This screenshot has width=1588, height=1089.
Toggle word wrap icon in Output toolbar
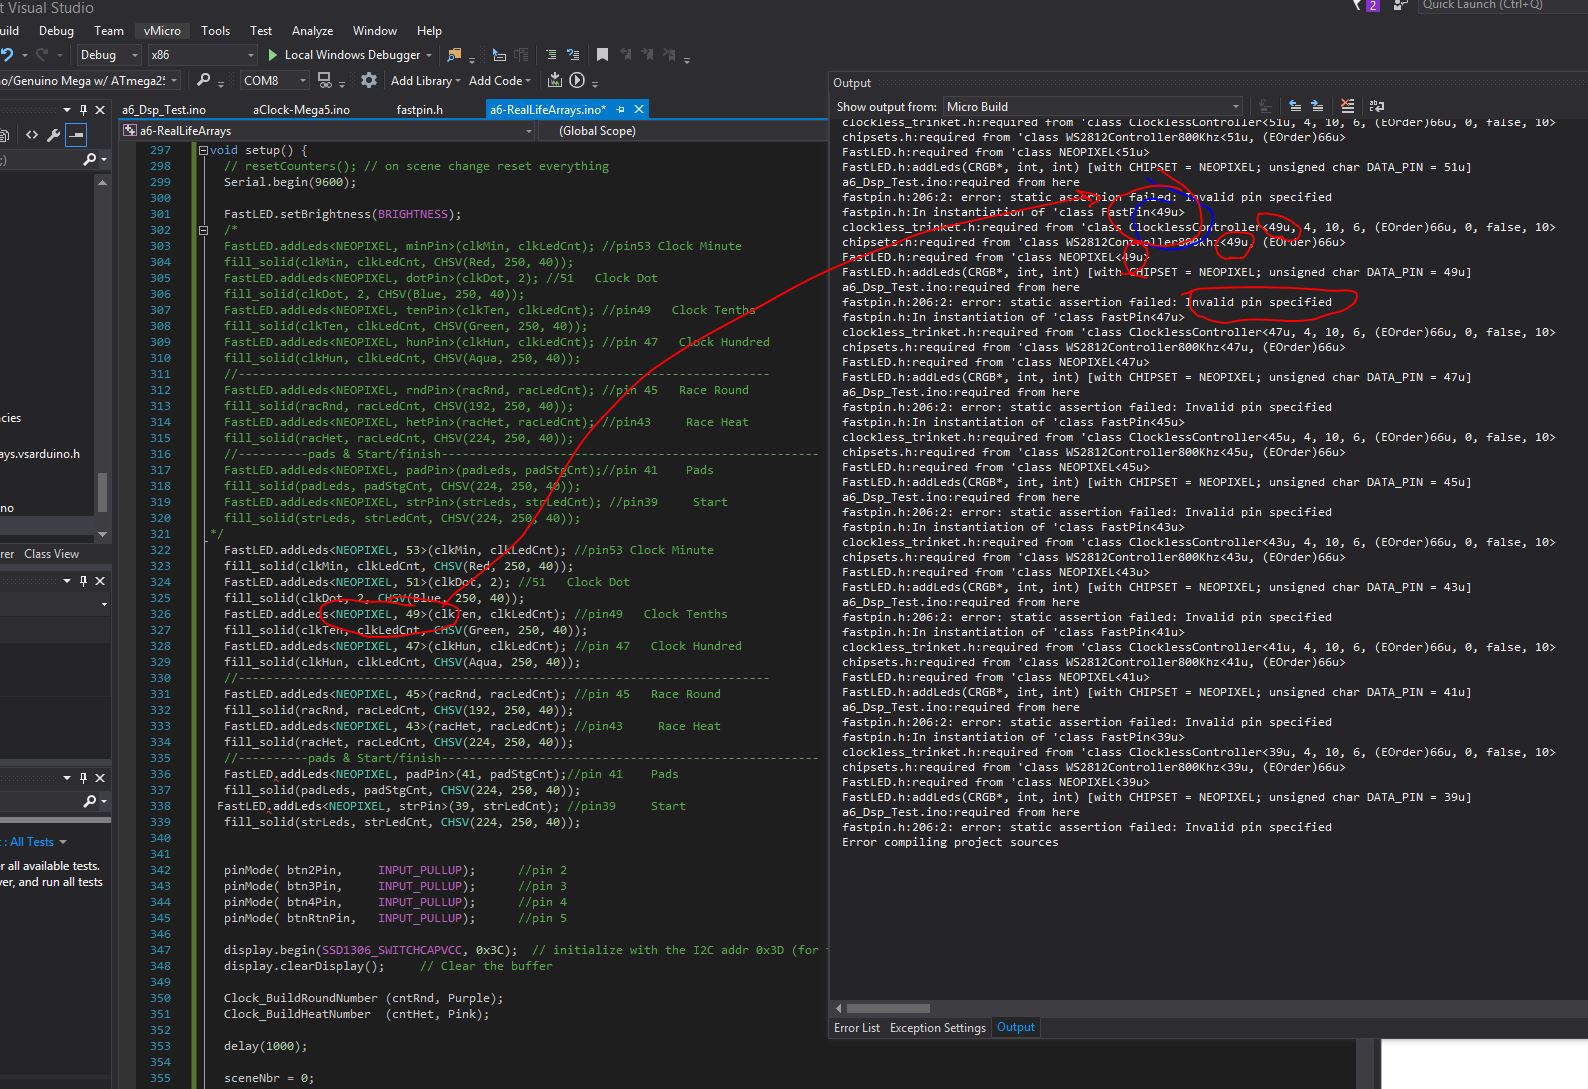(1377, 106)
